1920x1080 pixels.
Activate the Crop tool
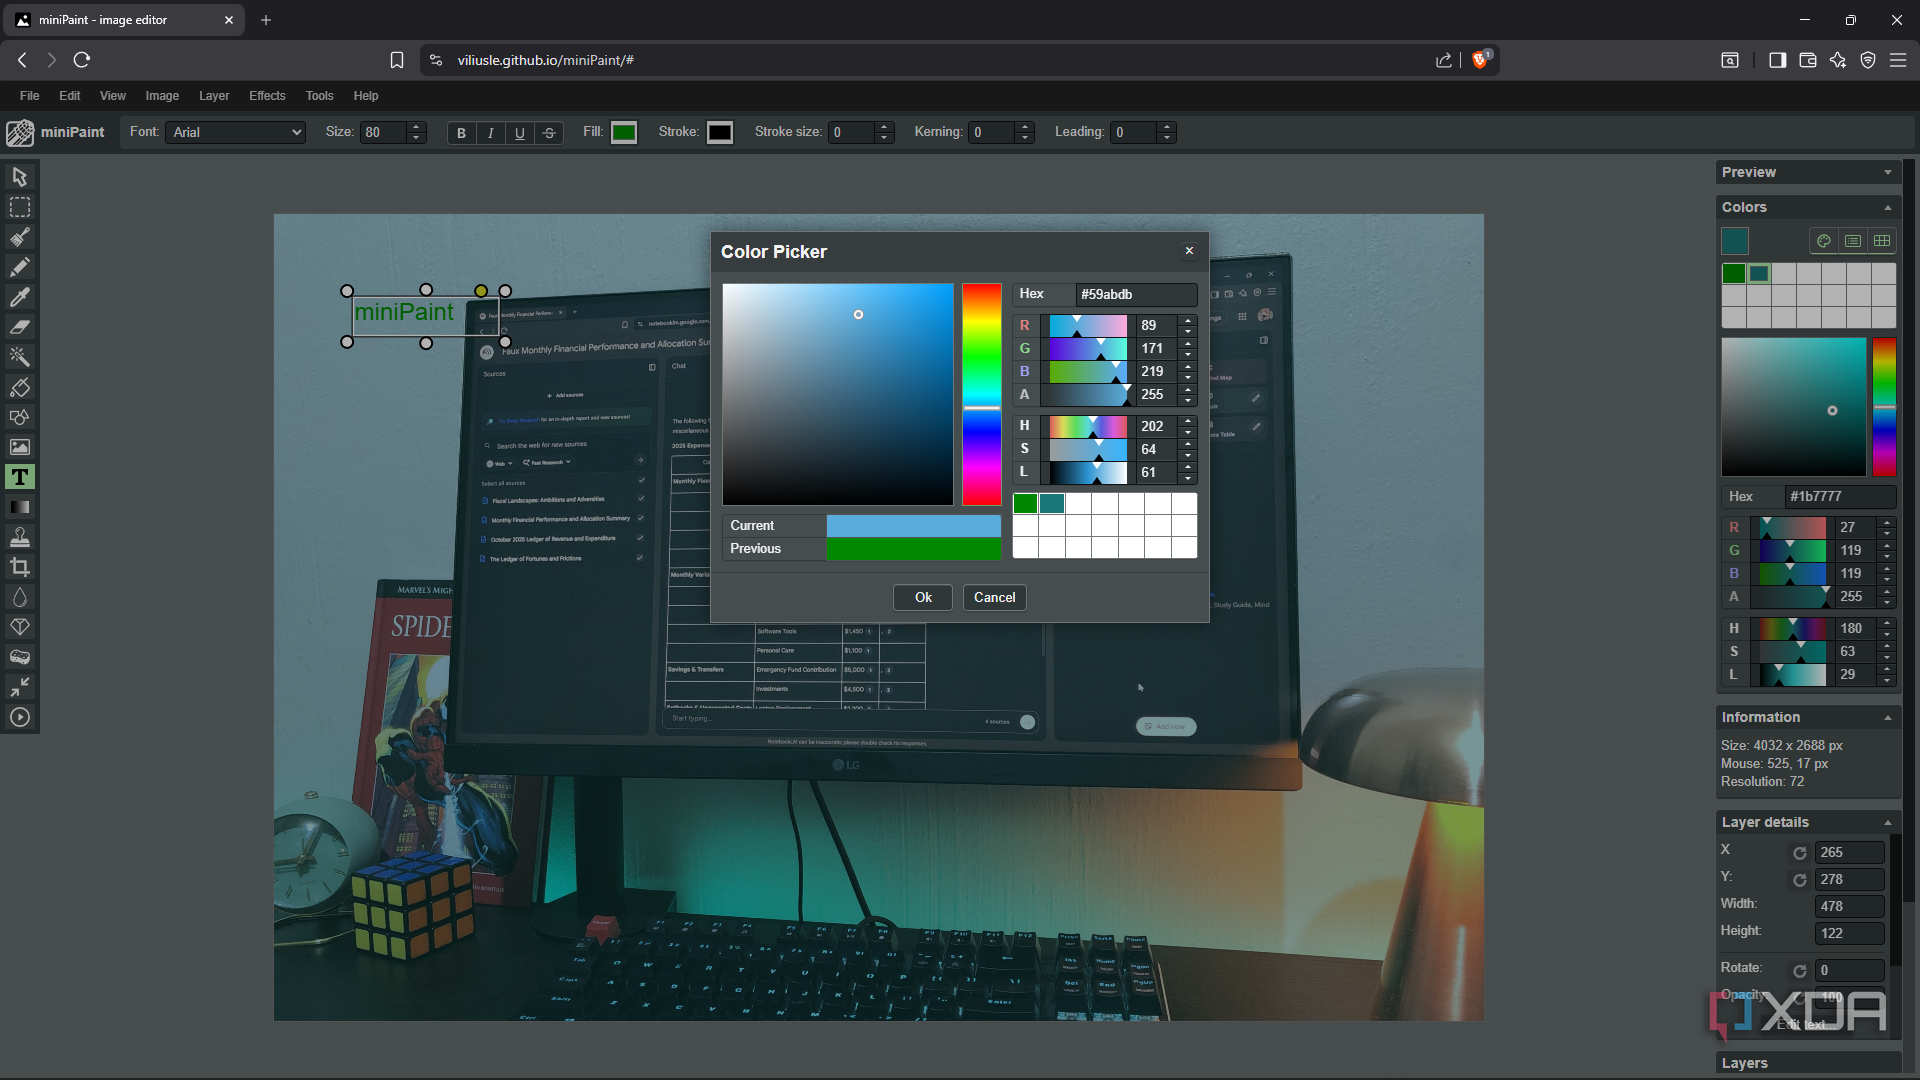click(19, 567)
